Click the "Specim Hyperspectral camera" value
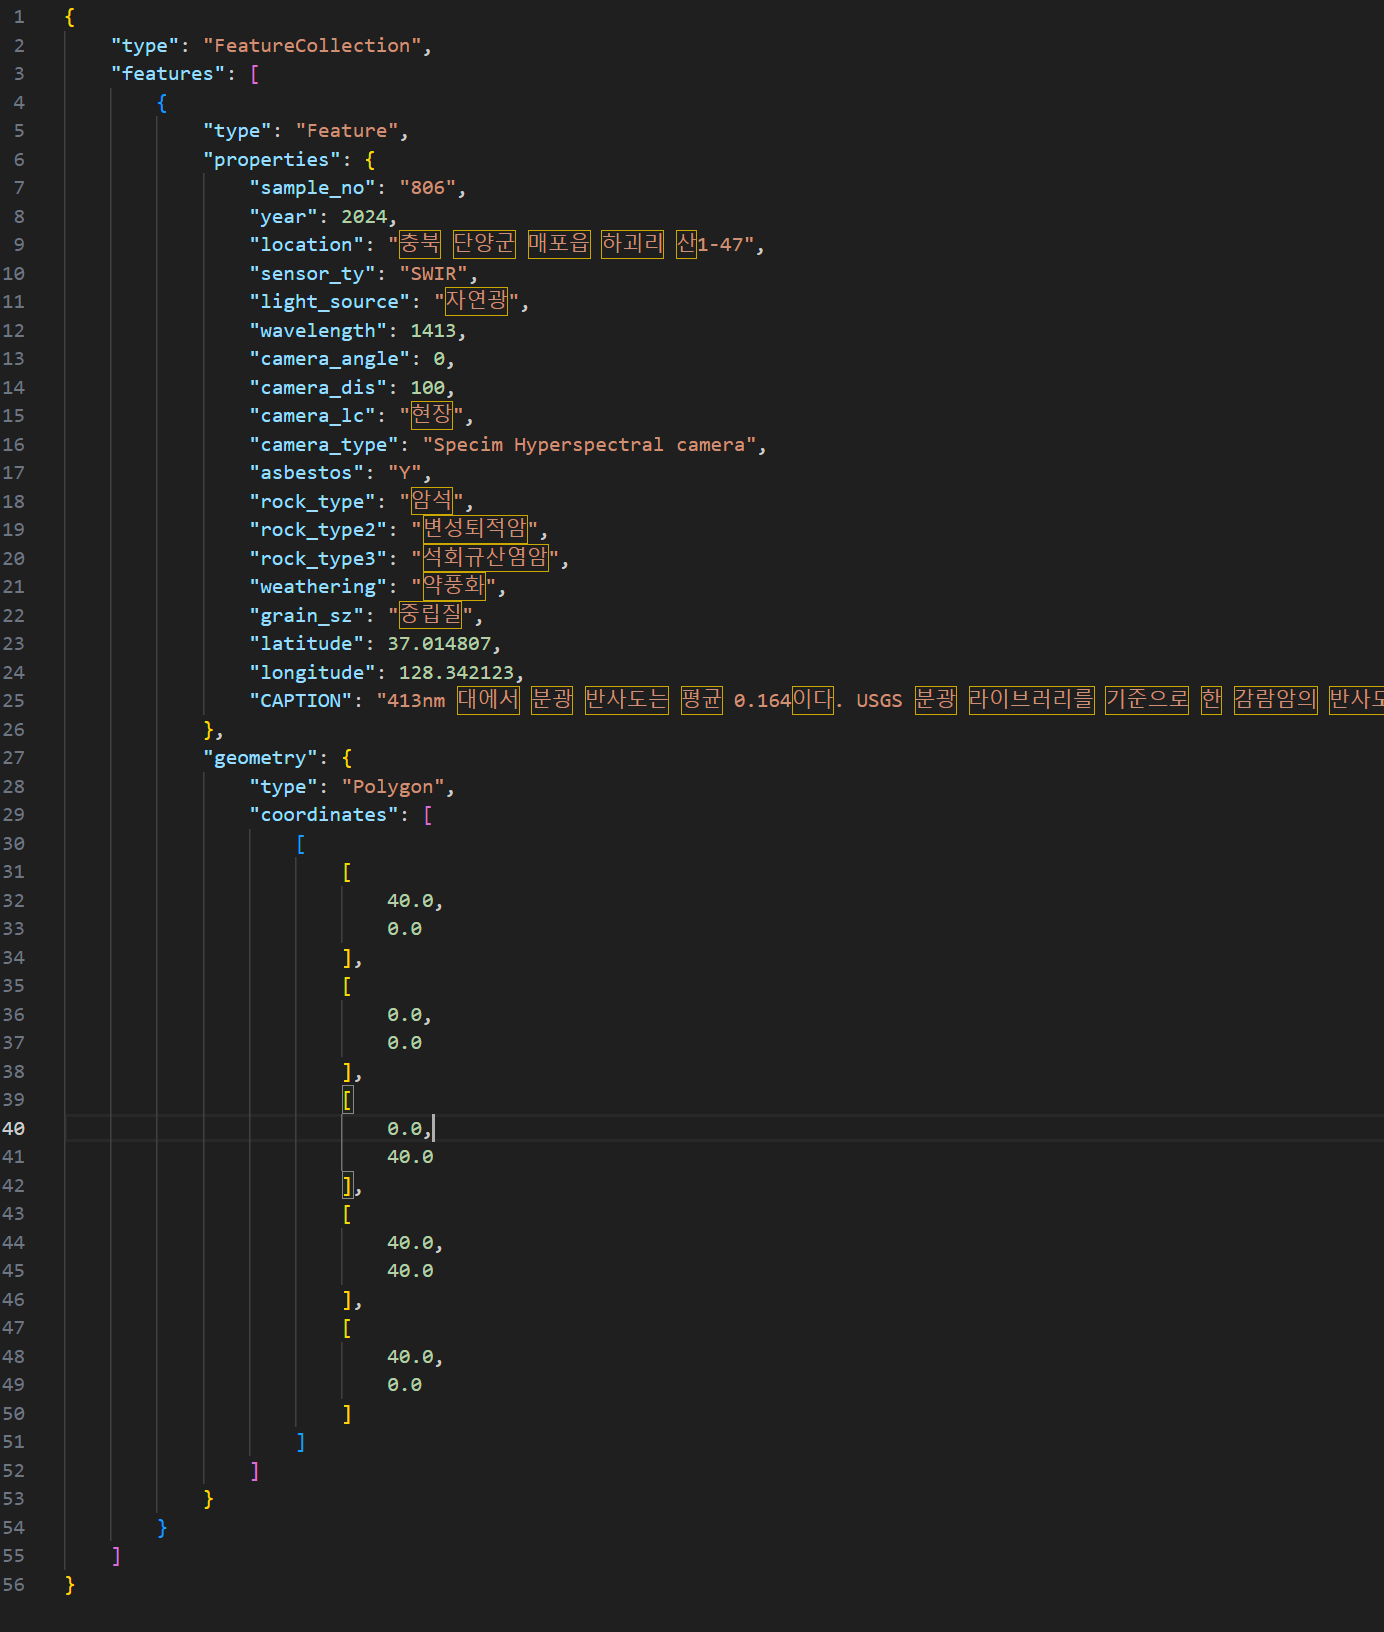This screenshot has height=1632, width=1384. [x=589, y=444]
